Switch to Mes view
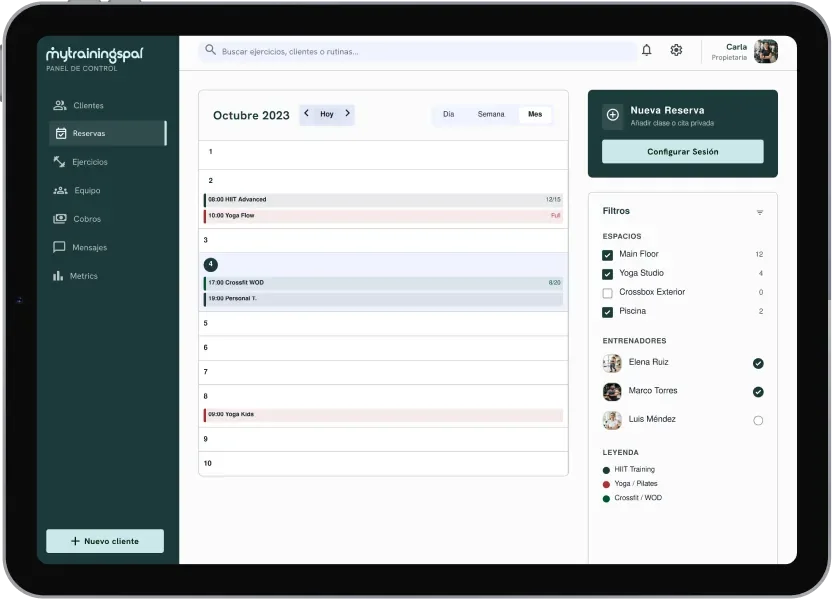832x599 pixels. tap(535, 114)
